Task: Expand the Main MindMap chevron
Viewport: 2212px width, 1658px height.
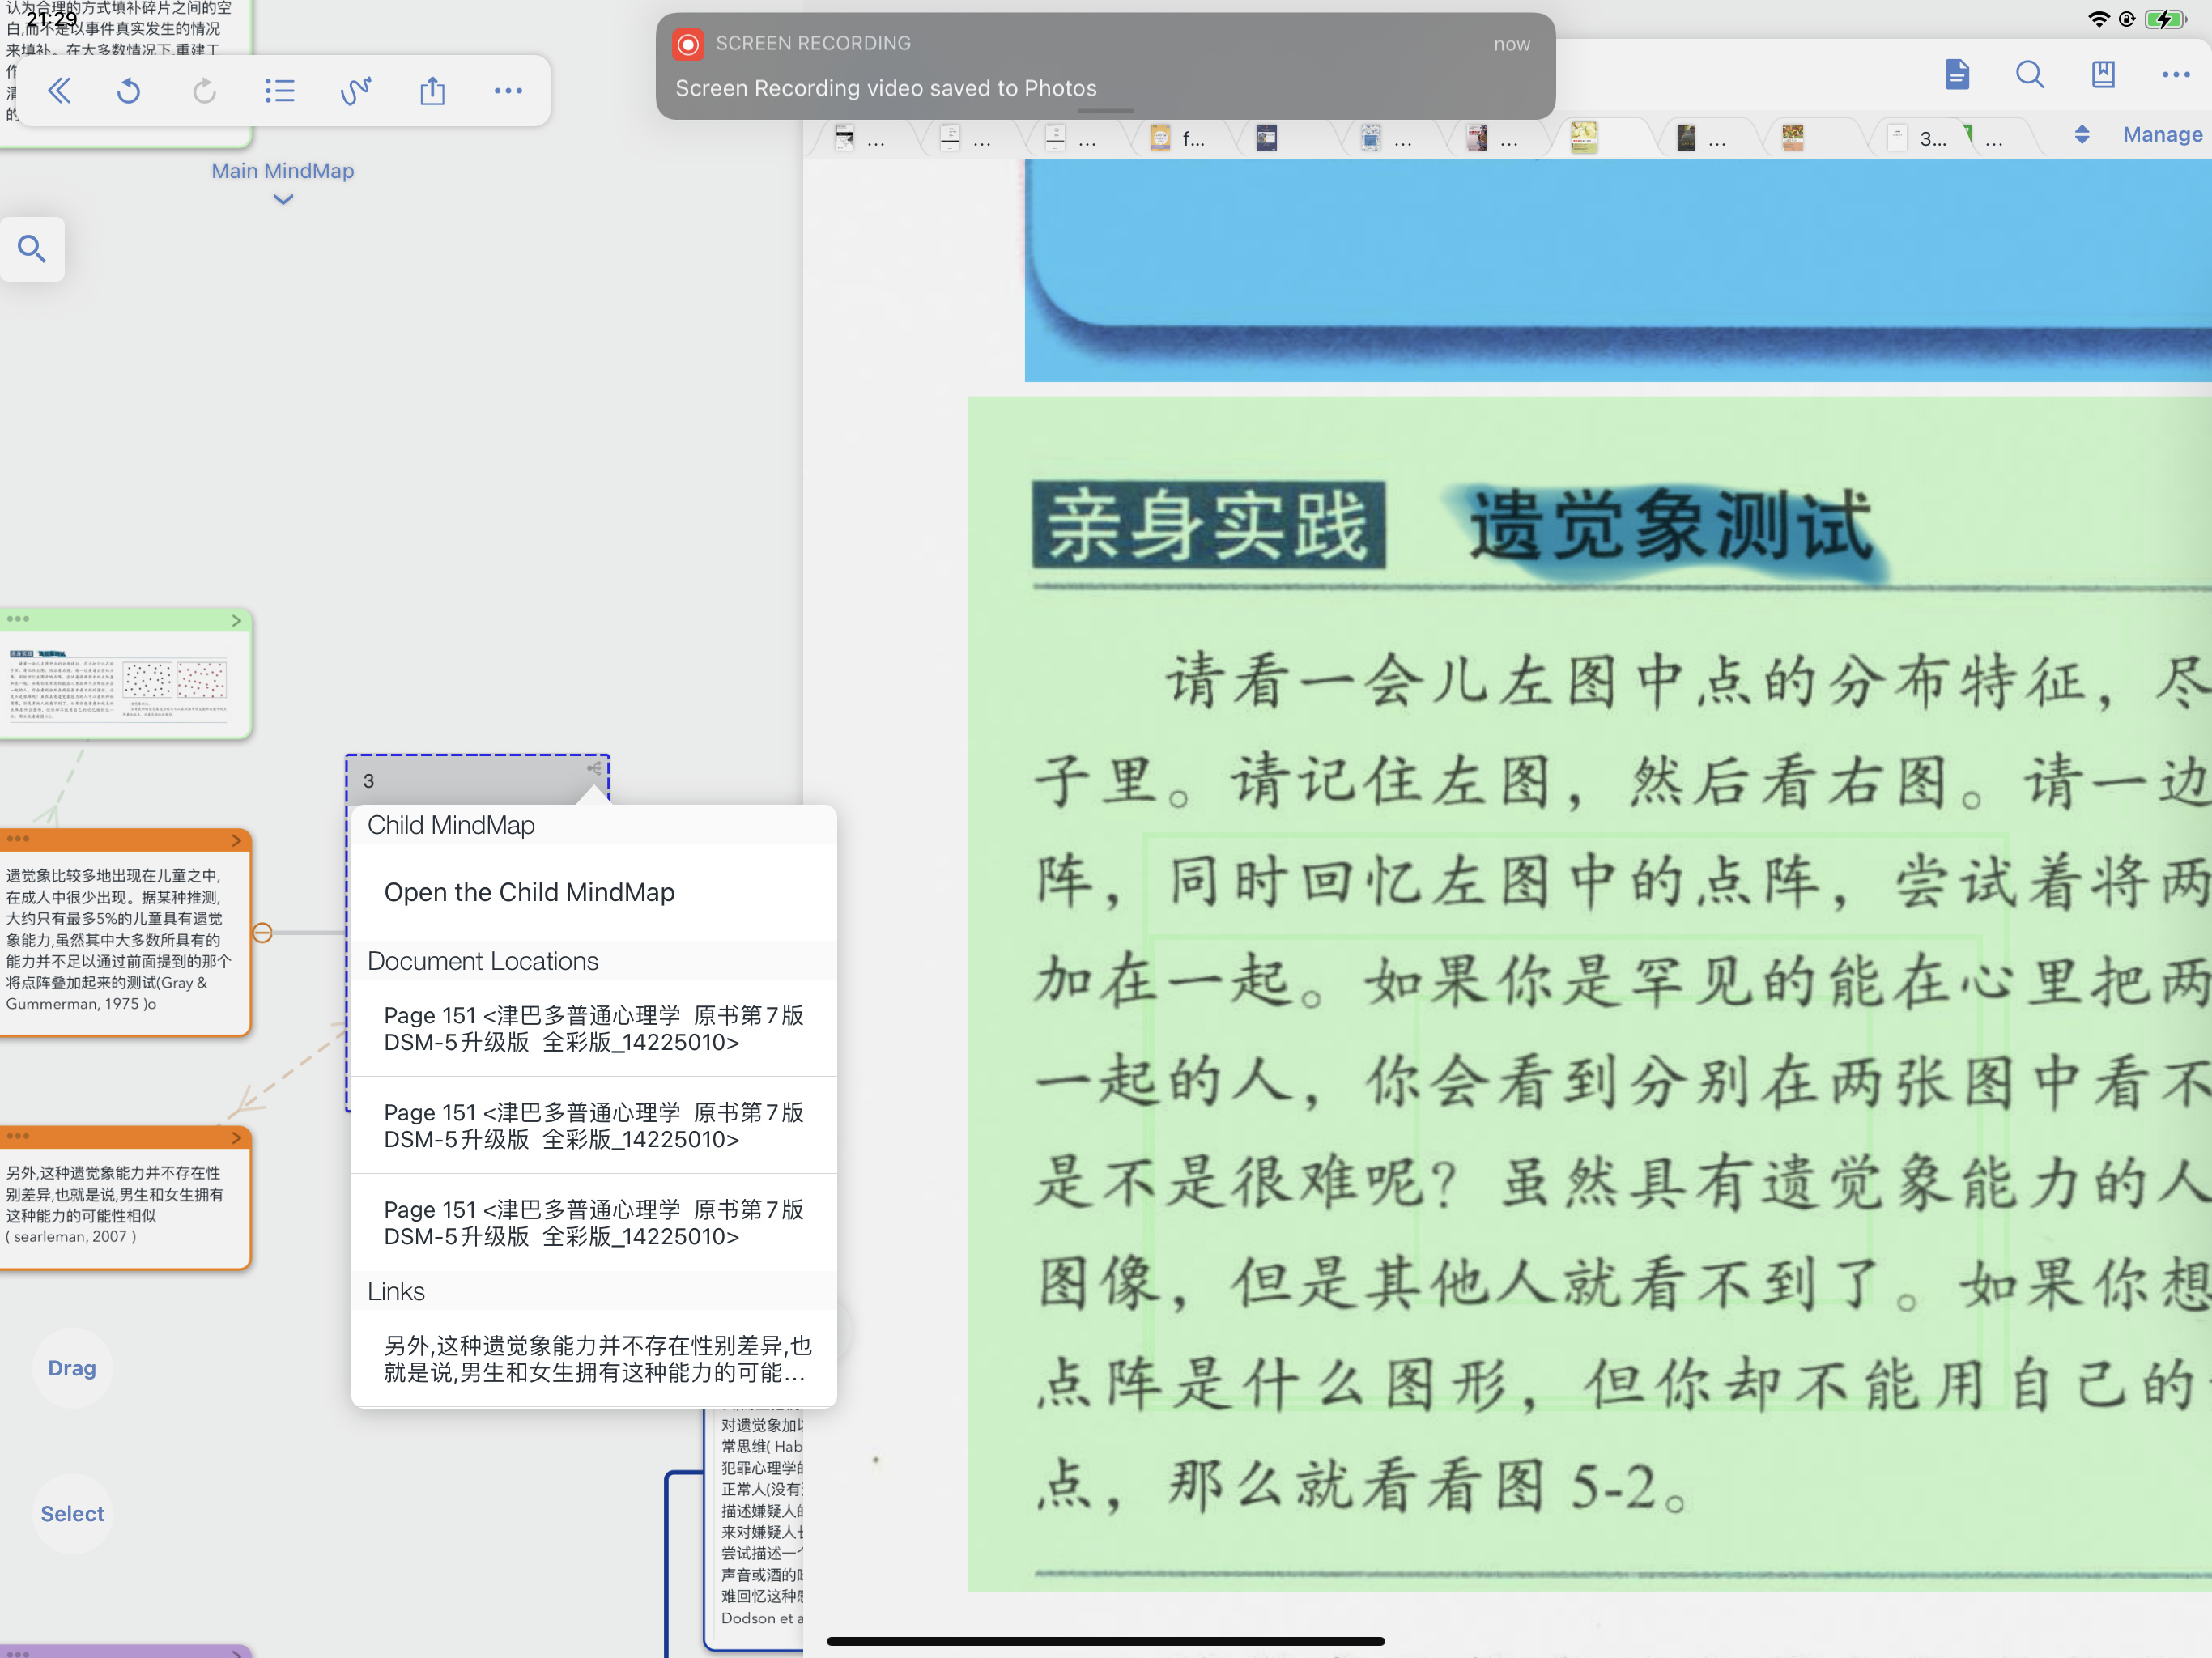Action: pos(283,199)
